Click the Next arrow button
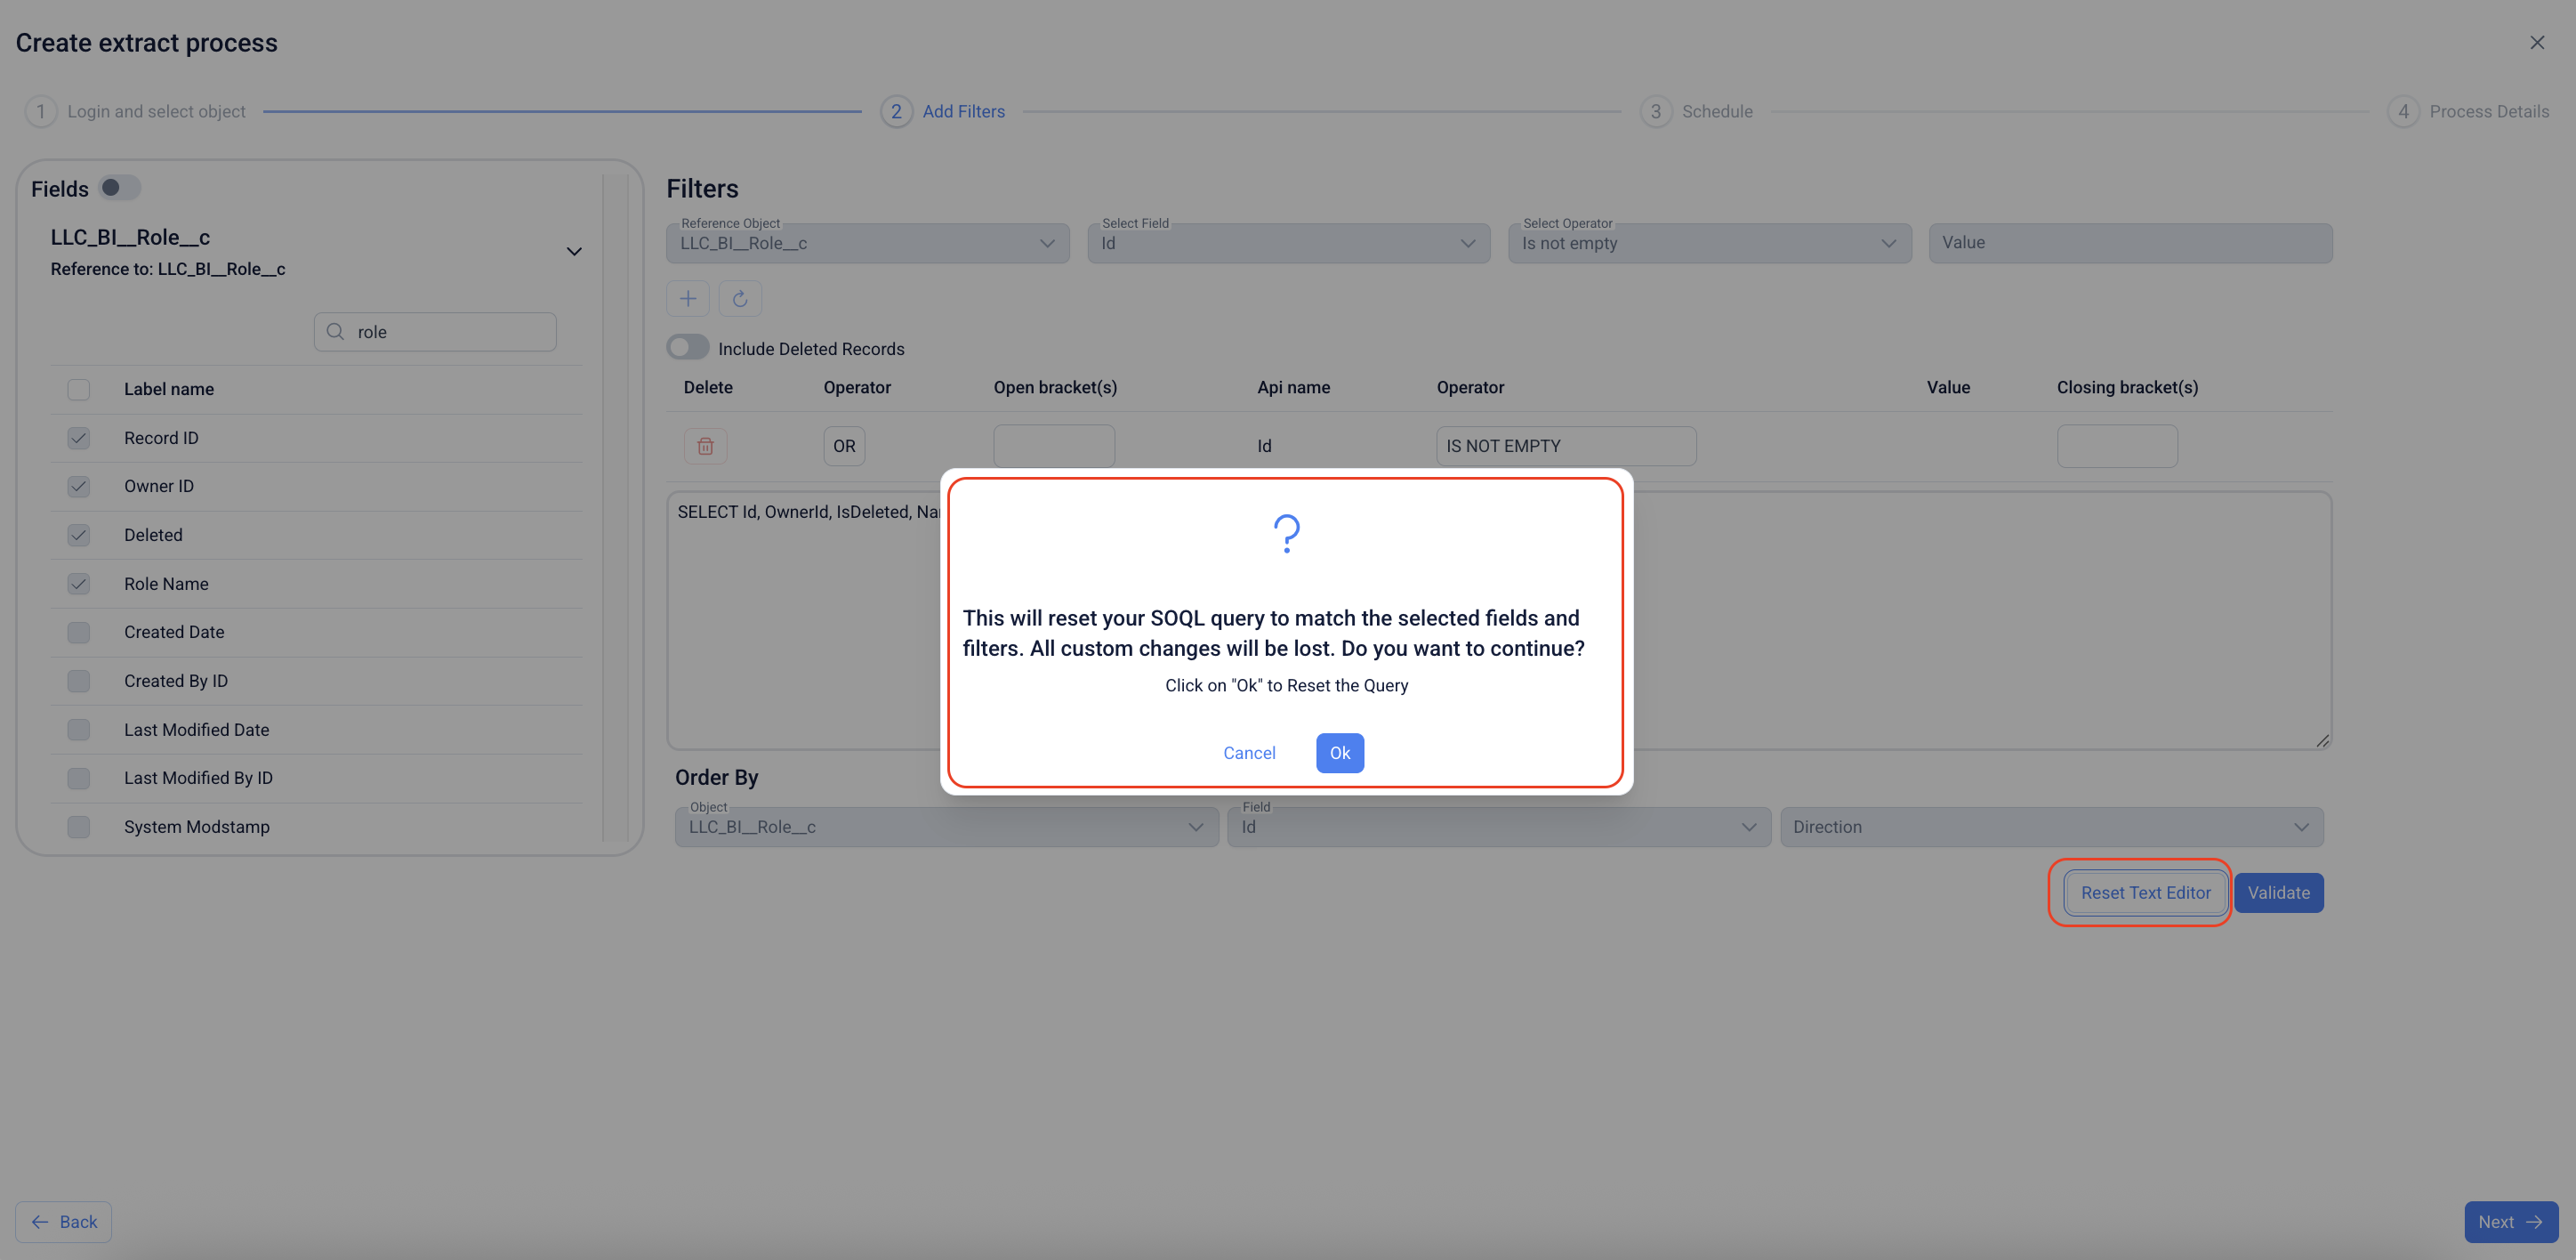Viewport: 2576px width, 1260px height. coord(2510,1221)
